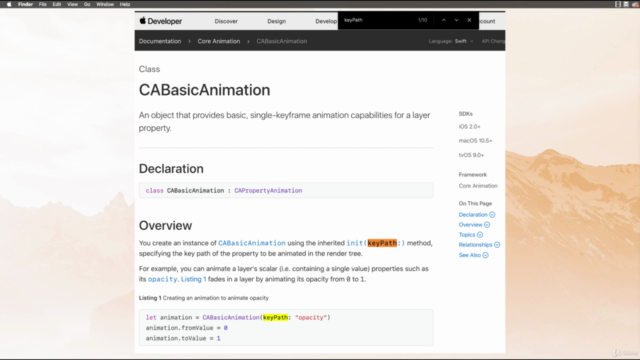The width and height of the screenshot is (640, 360).
Task: Jump to Overview in On This Page
Action: click(470, 225)
